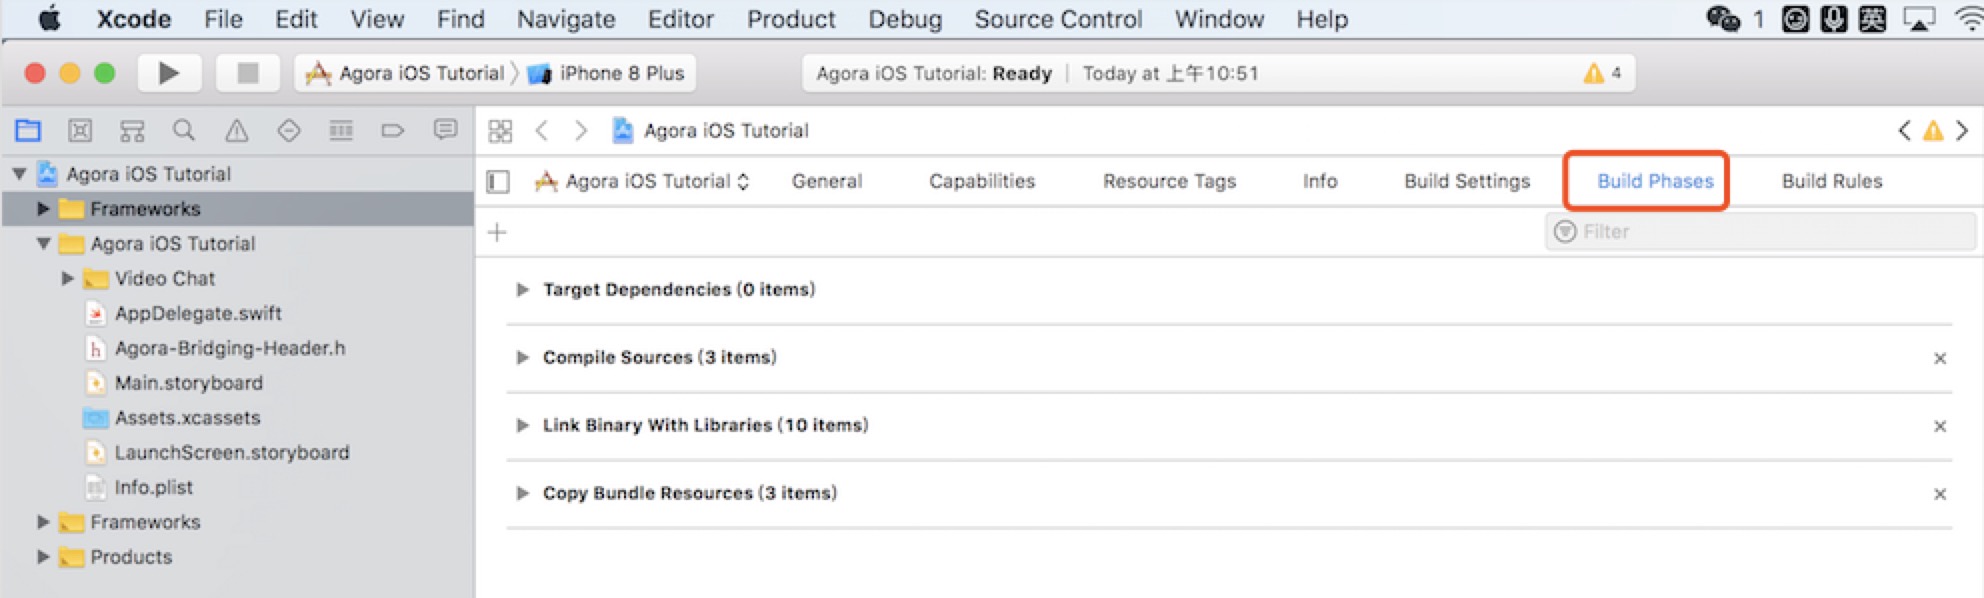The image size is (1984, 598).
Task: Choose the iPhone 8 Plus destination
Action: click(x=607, y=73)
